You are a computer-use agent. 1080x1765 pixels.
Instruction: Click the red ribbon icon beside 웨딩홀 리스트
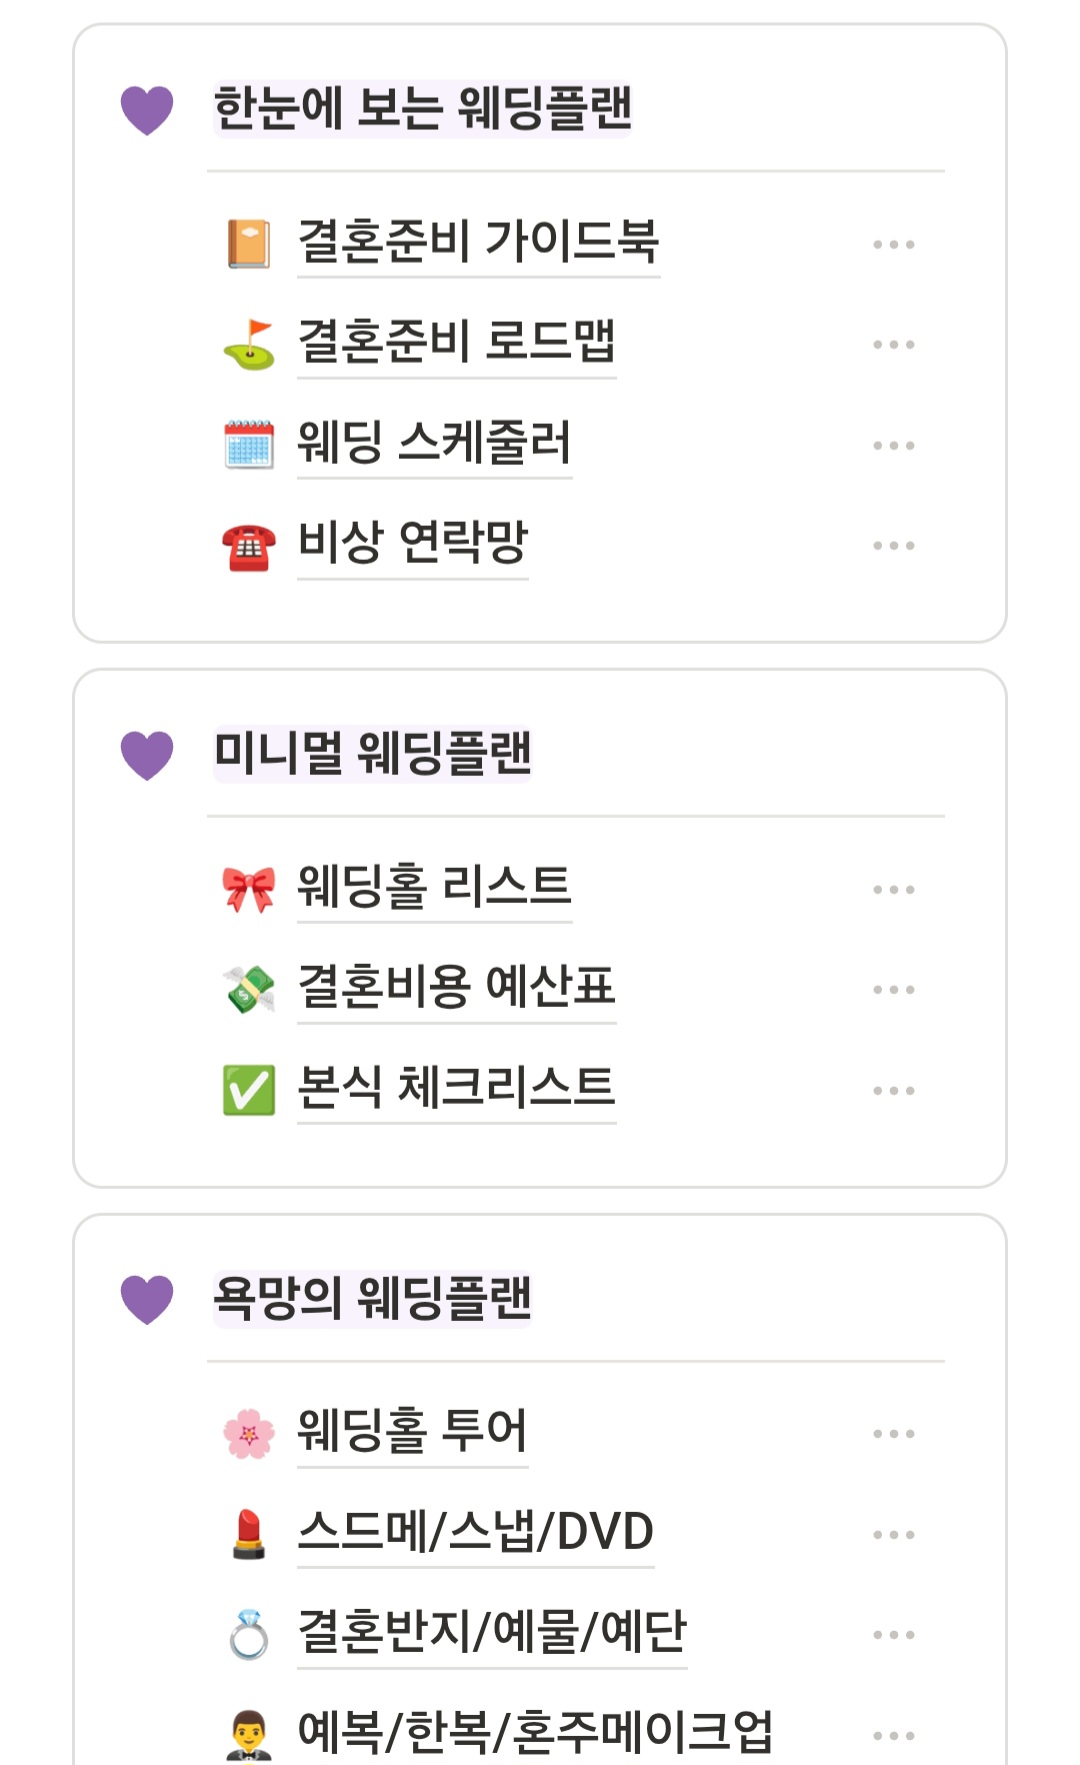click(248, 889)
